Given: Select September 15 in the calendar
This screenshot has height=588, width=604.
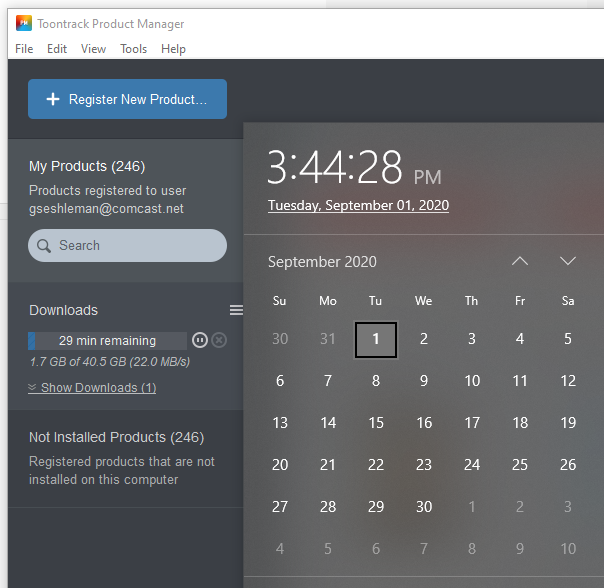Looking at the screenshot, I should pos(376,423).
